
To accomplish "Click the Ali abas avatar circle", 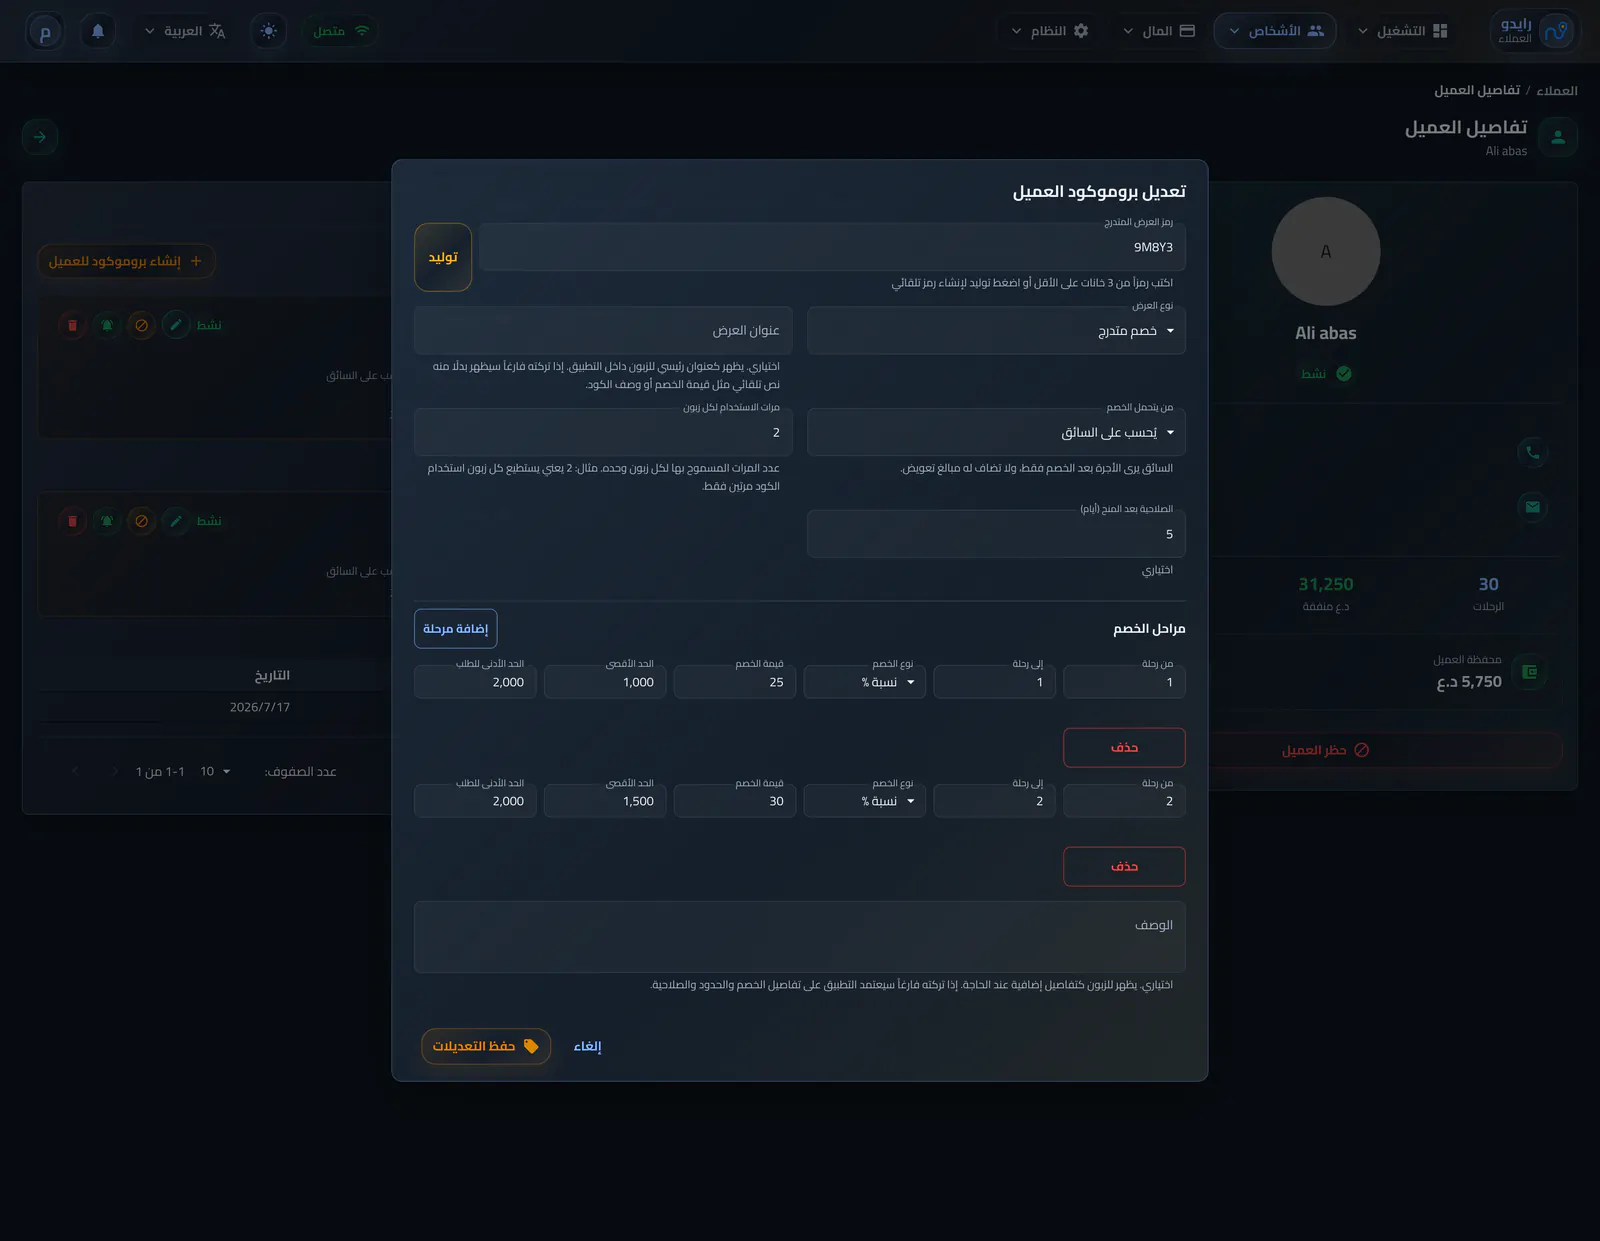I will point(1326,251).
